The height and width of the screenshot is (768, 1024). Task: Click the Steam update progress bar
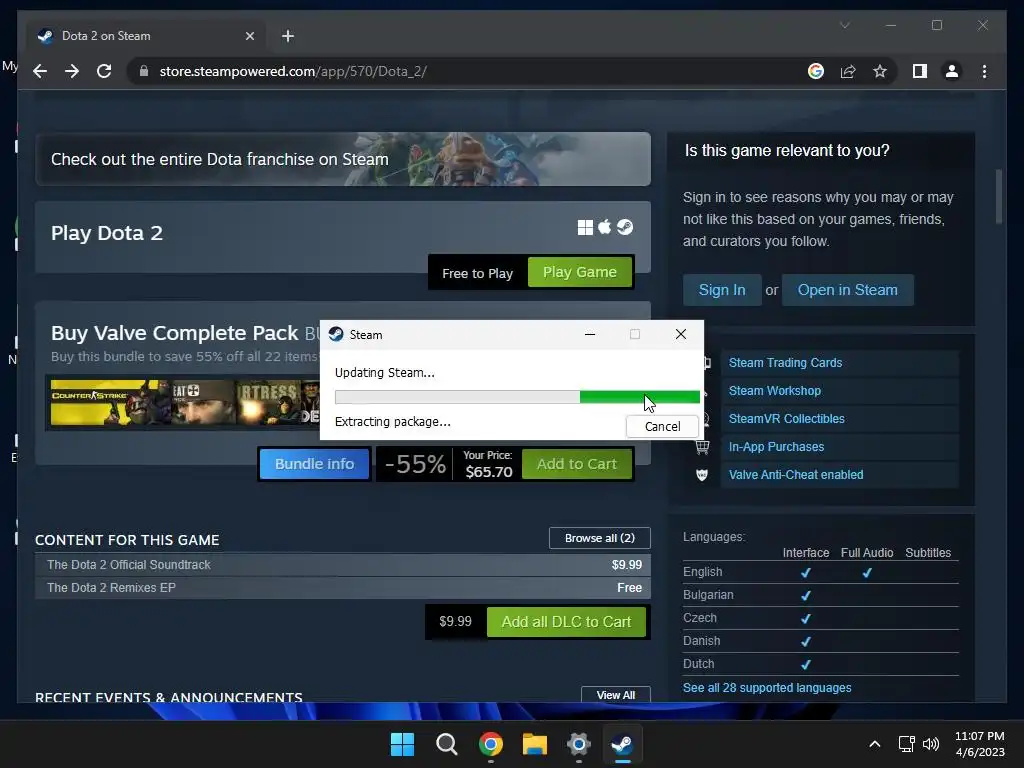[517, 397]
